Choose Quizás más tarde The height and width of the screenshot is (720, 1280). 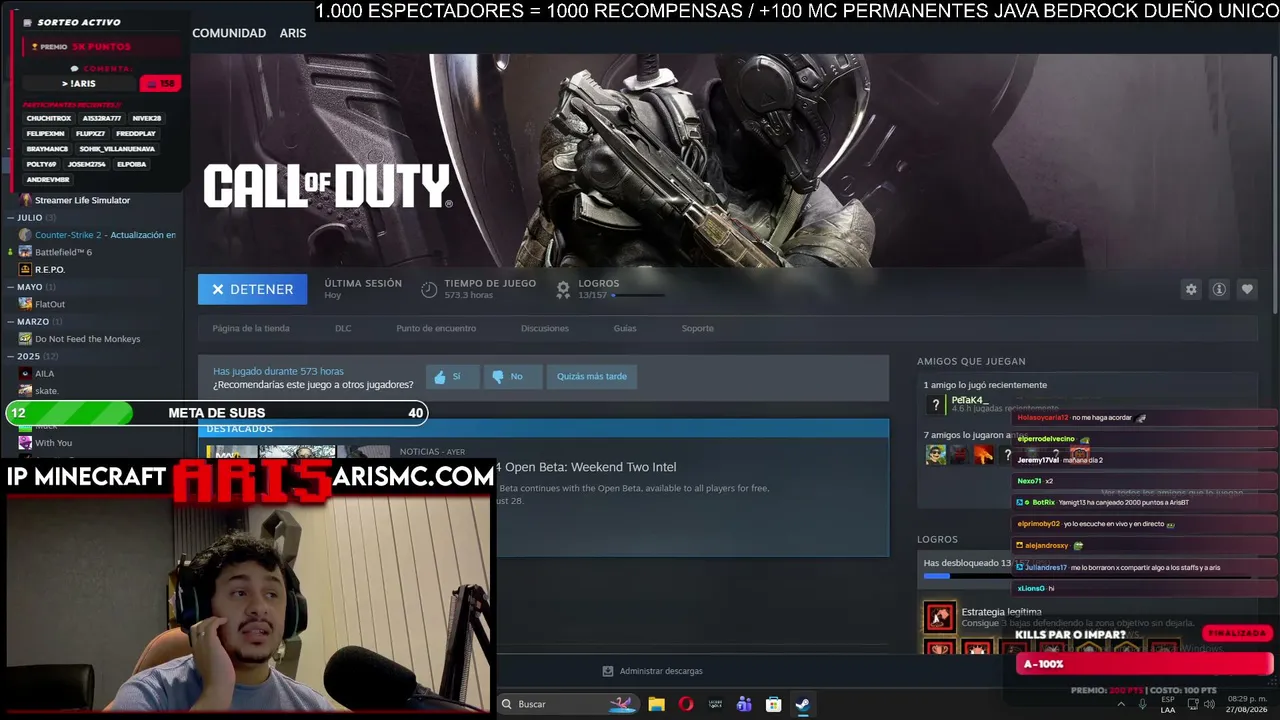pyautogui.click(x=592, y=376)
